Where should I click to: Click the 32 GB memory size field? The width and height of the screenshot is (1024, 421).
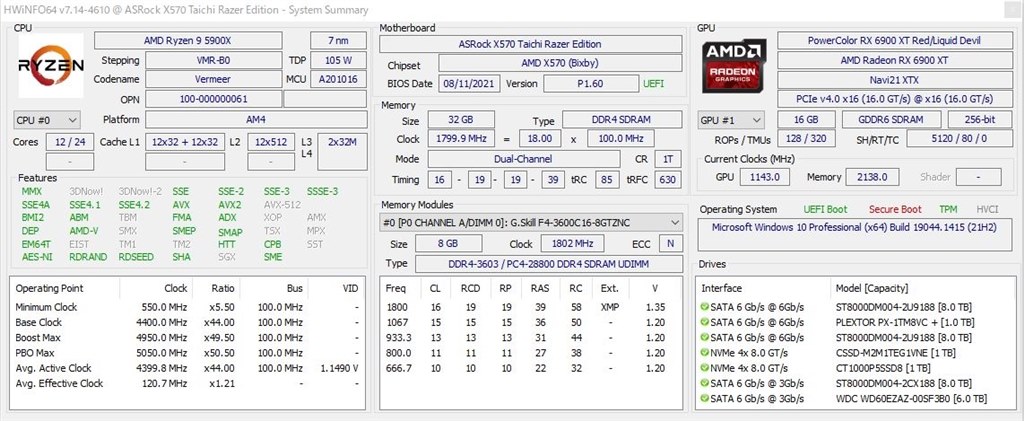(461, 120)
